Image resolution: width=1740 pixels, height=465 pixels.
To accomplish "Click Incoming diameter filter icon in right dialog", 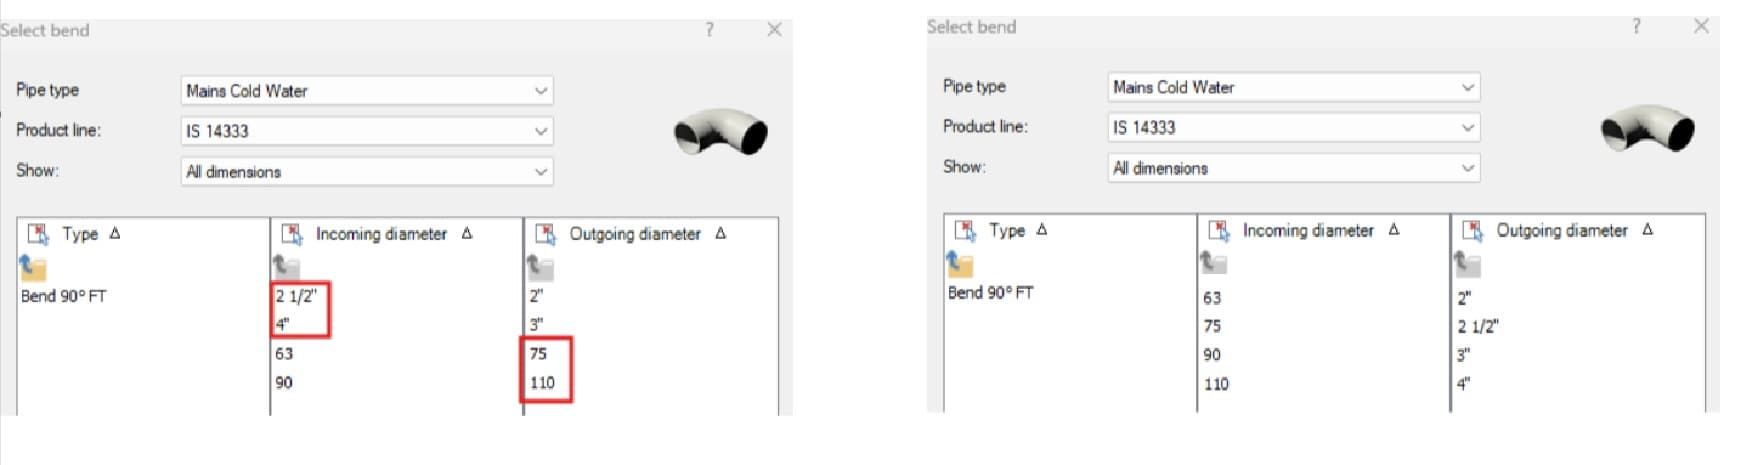I will tap(1219, 231).
